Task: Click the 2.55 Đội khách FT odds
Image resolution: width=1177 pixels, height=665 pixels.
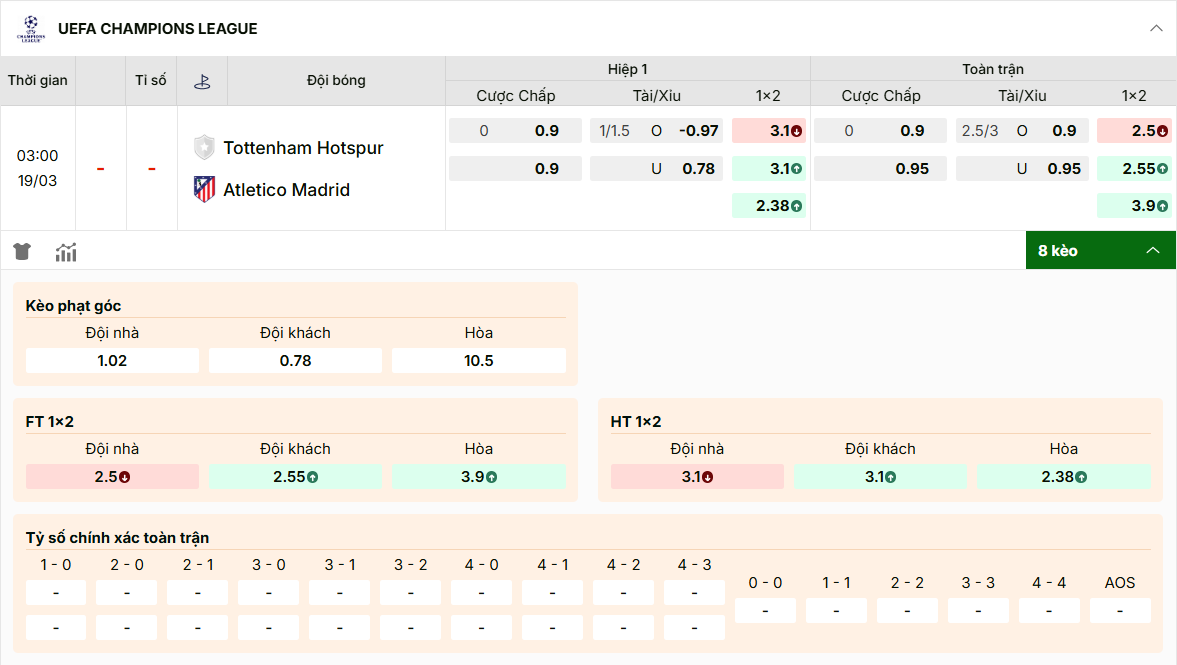Action: click(294, 477)
